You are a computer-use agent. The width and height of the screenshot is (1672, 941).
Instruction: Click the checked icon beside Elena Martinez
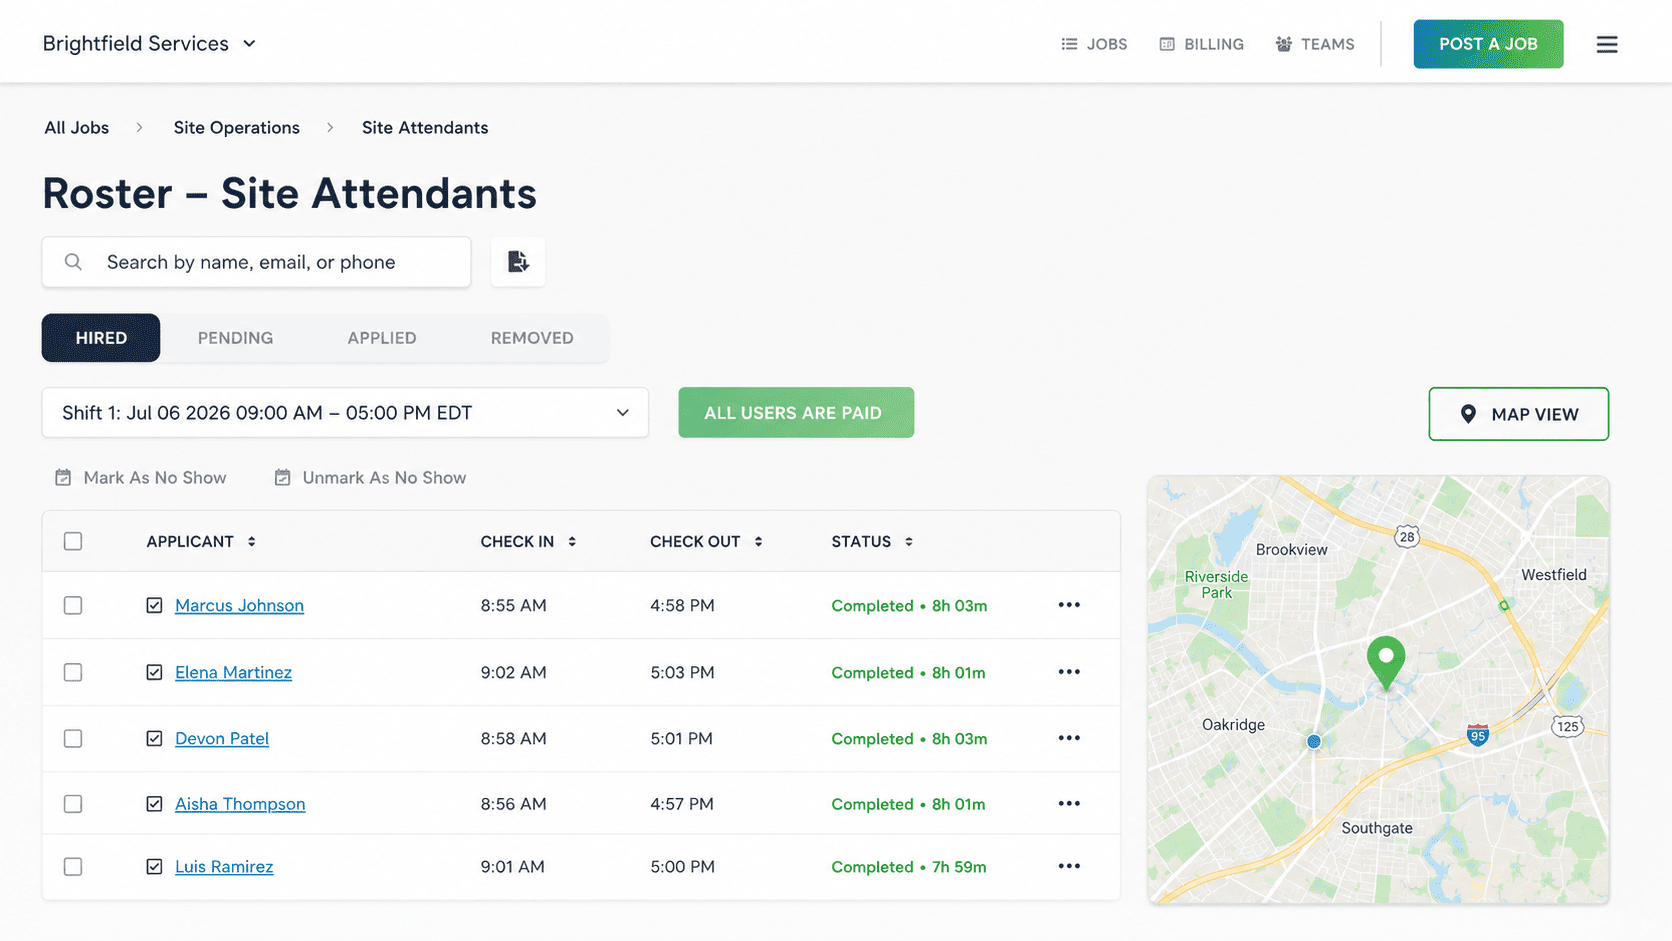[154, 672]
